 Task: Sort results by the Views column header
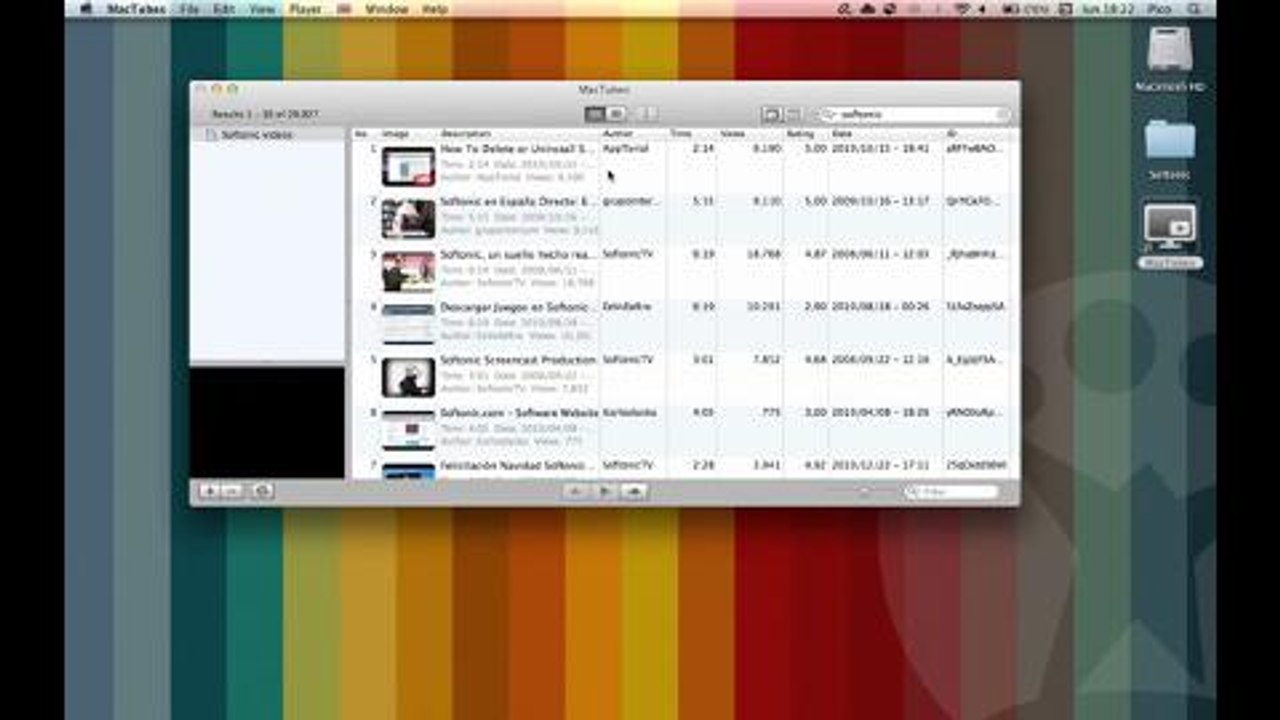(x=750, y=133)
